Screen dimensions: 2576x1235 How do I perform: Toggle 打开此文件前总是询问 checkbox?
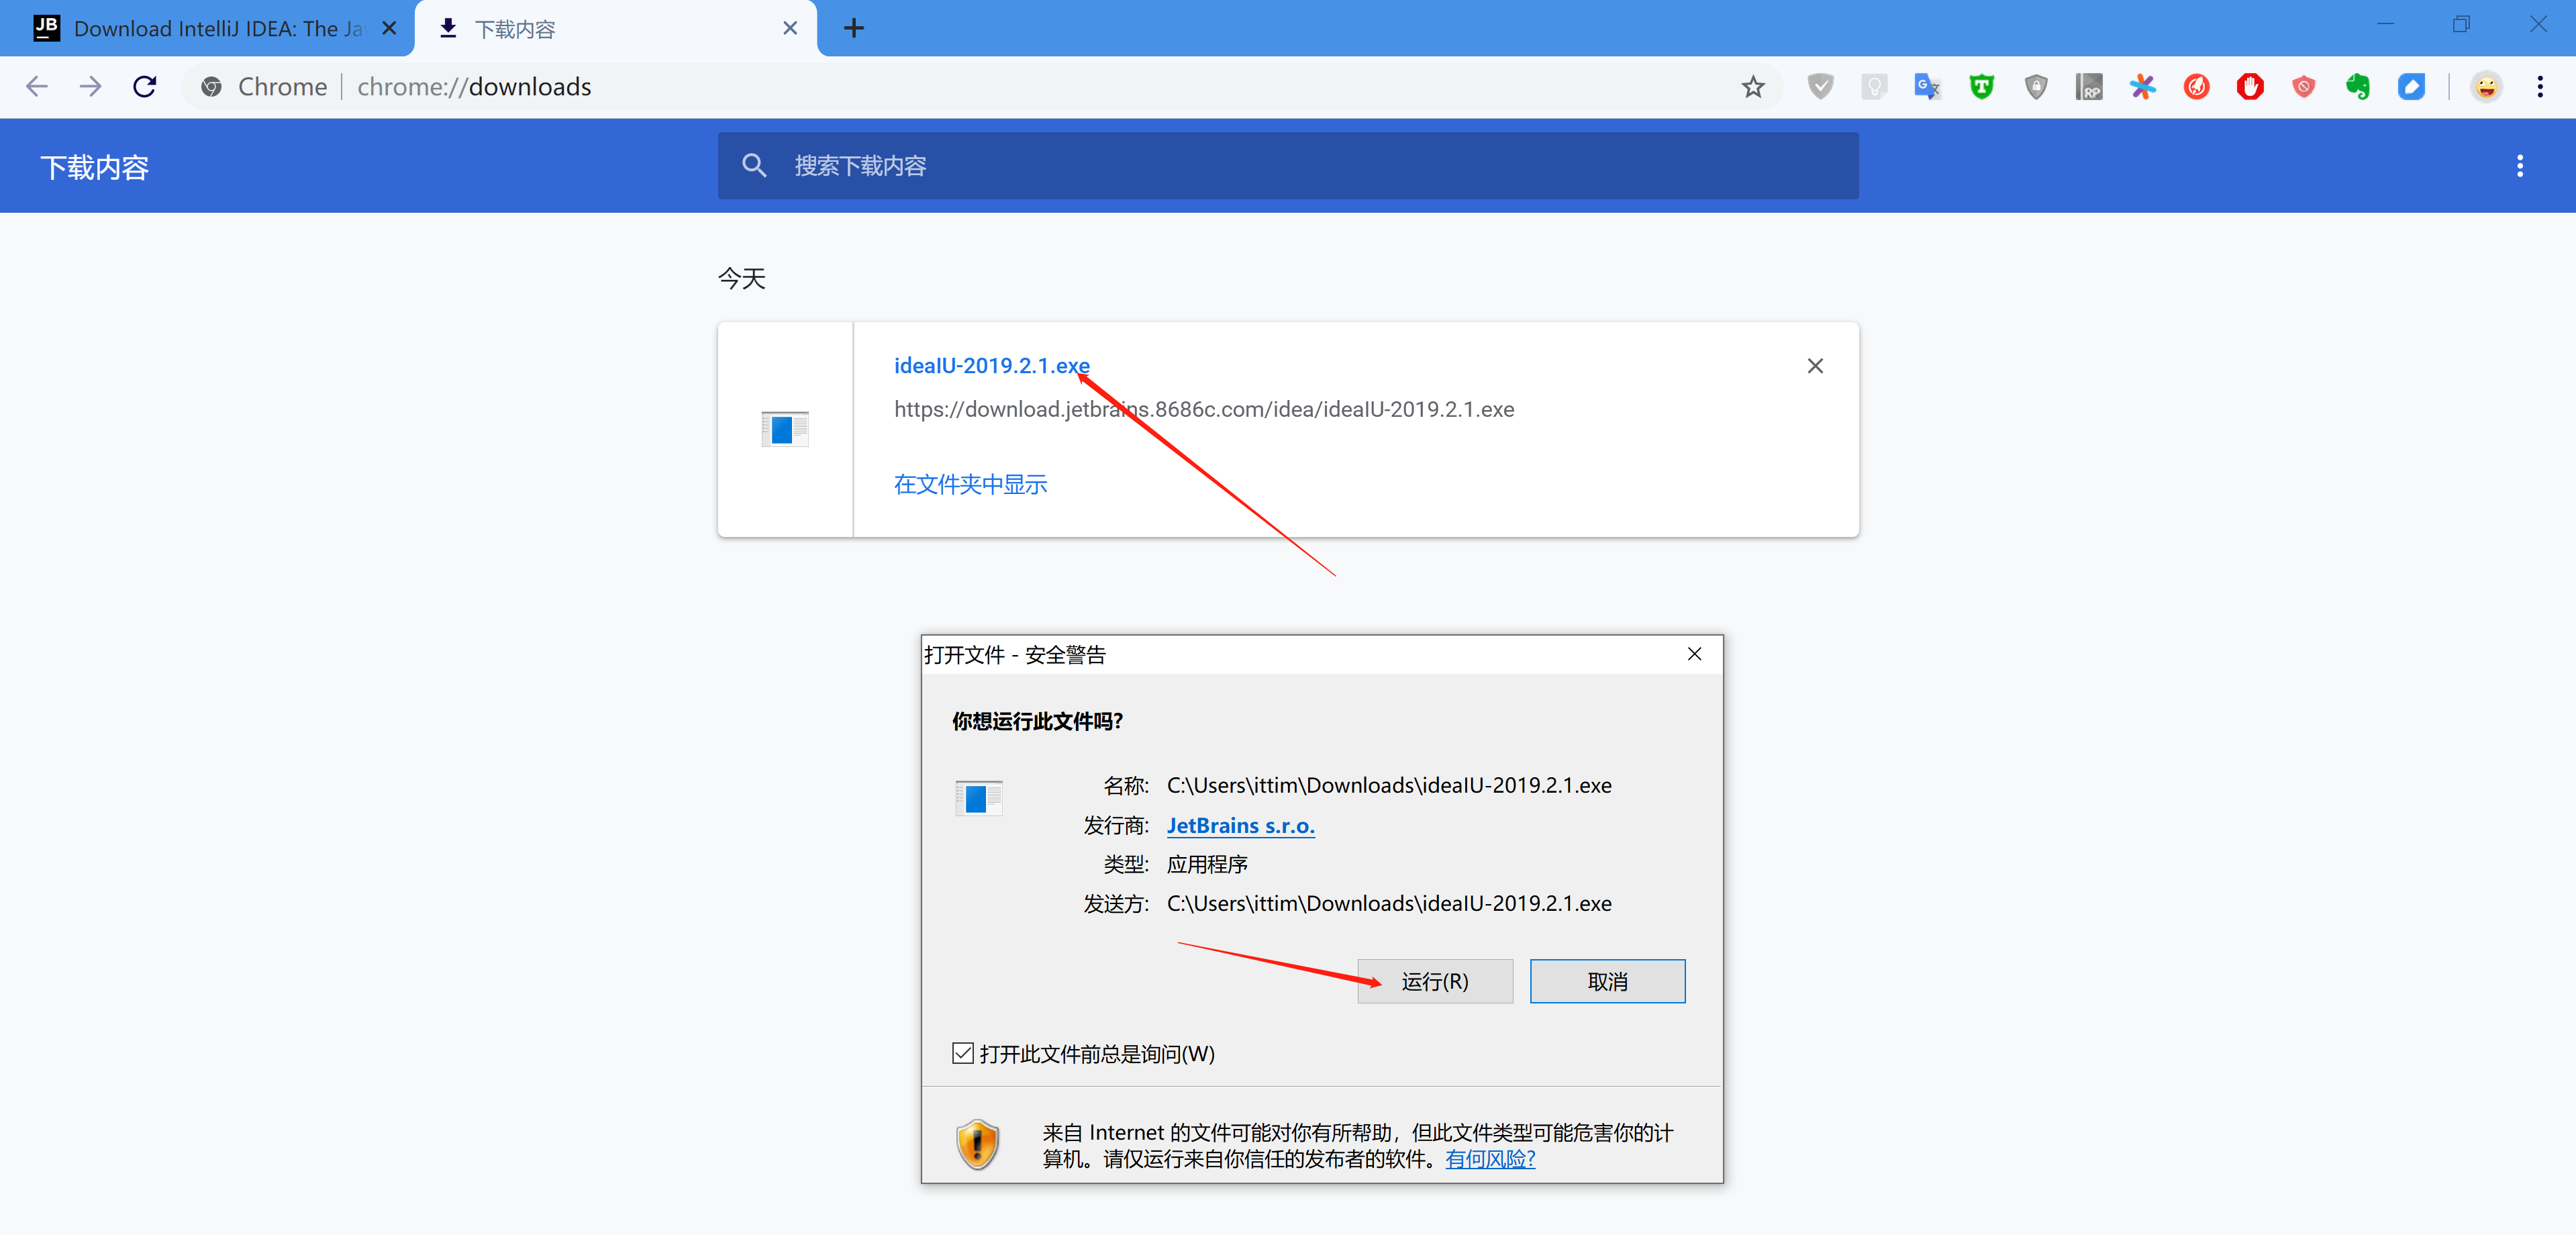(963, 1054)
